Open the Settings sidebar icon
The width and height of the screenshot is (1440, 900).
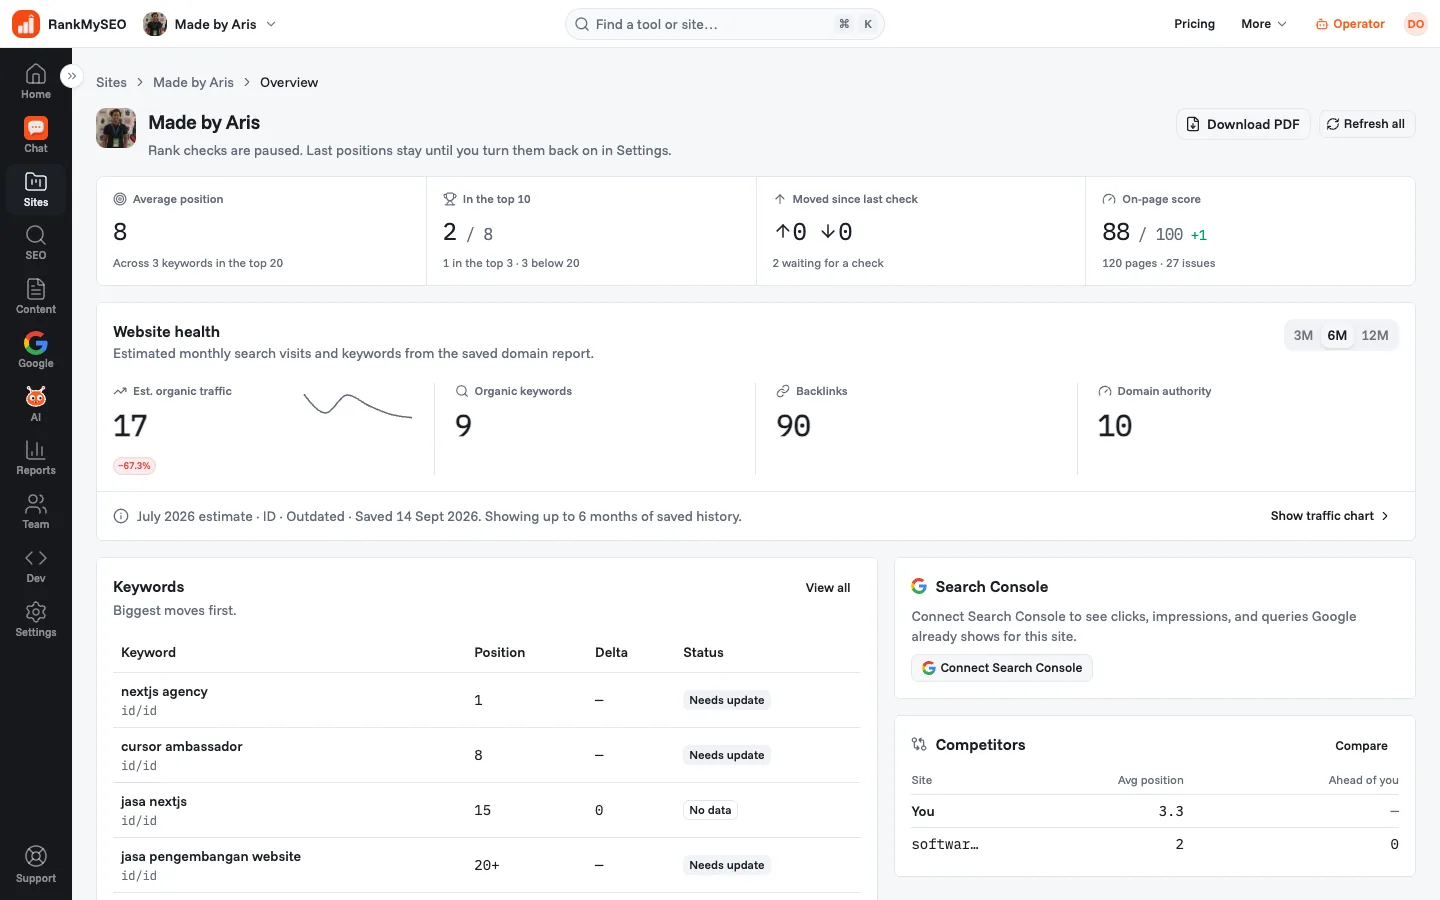click(36, 620)
